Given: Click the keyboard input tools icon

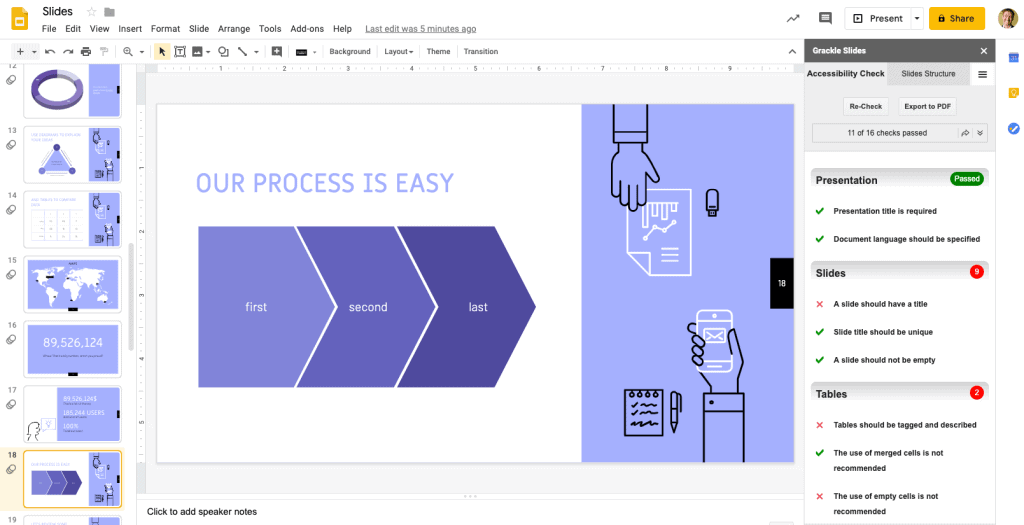Looking at the screenshot, I should (x=301, y=52).
